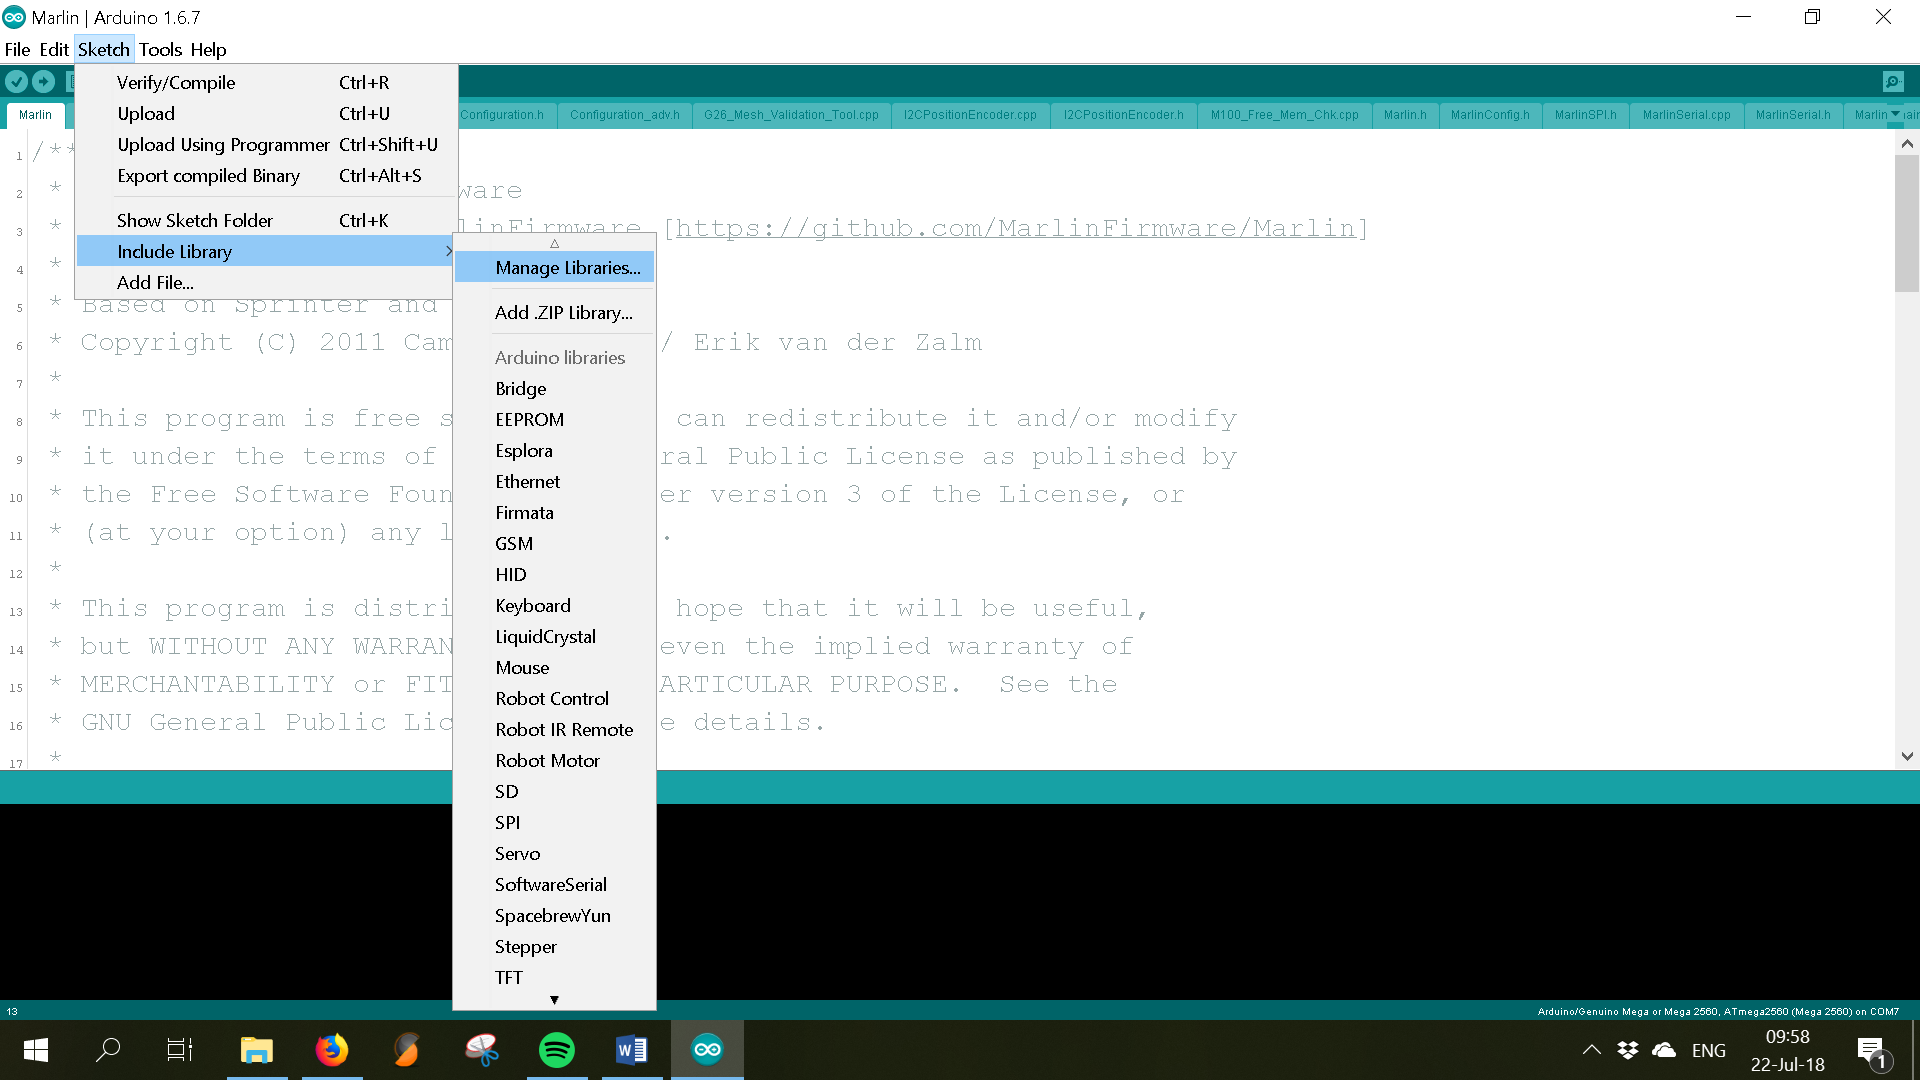Include the EEPROM library
The height and width of the screenshot is (1080, 1920).
coord(555,420)
